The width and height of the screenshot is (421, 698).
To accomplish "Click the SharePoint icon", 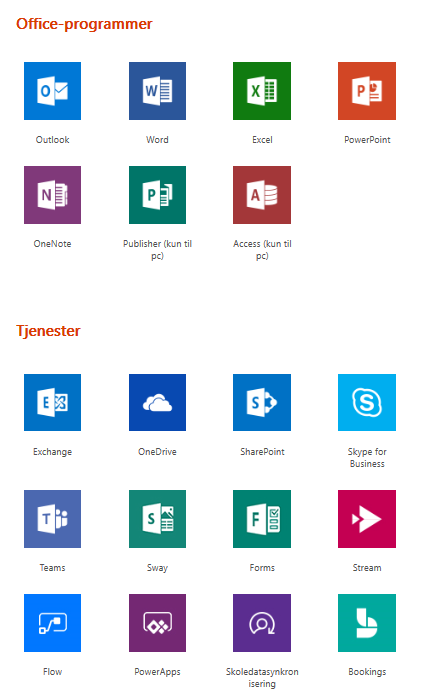I will coord(262,402).
